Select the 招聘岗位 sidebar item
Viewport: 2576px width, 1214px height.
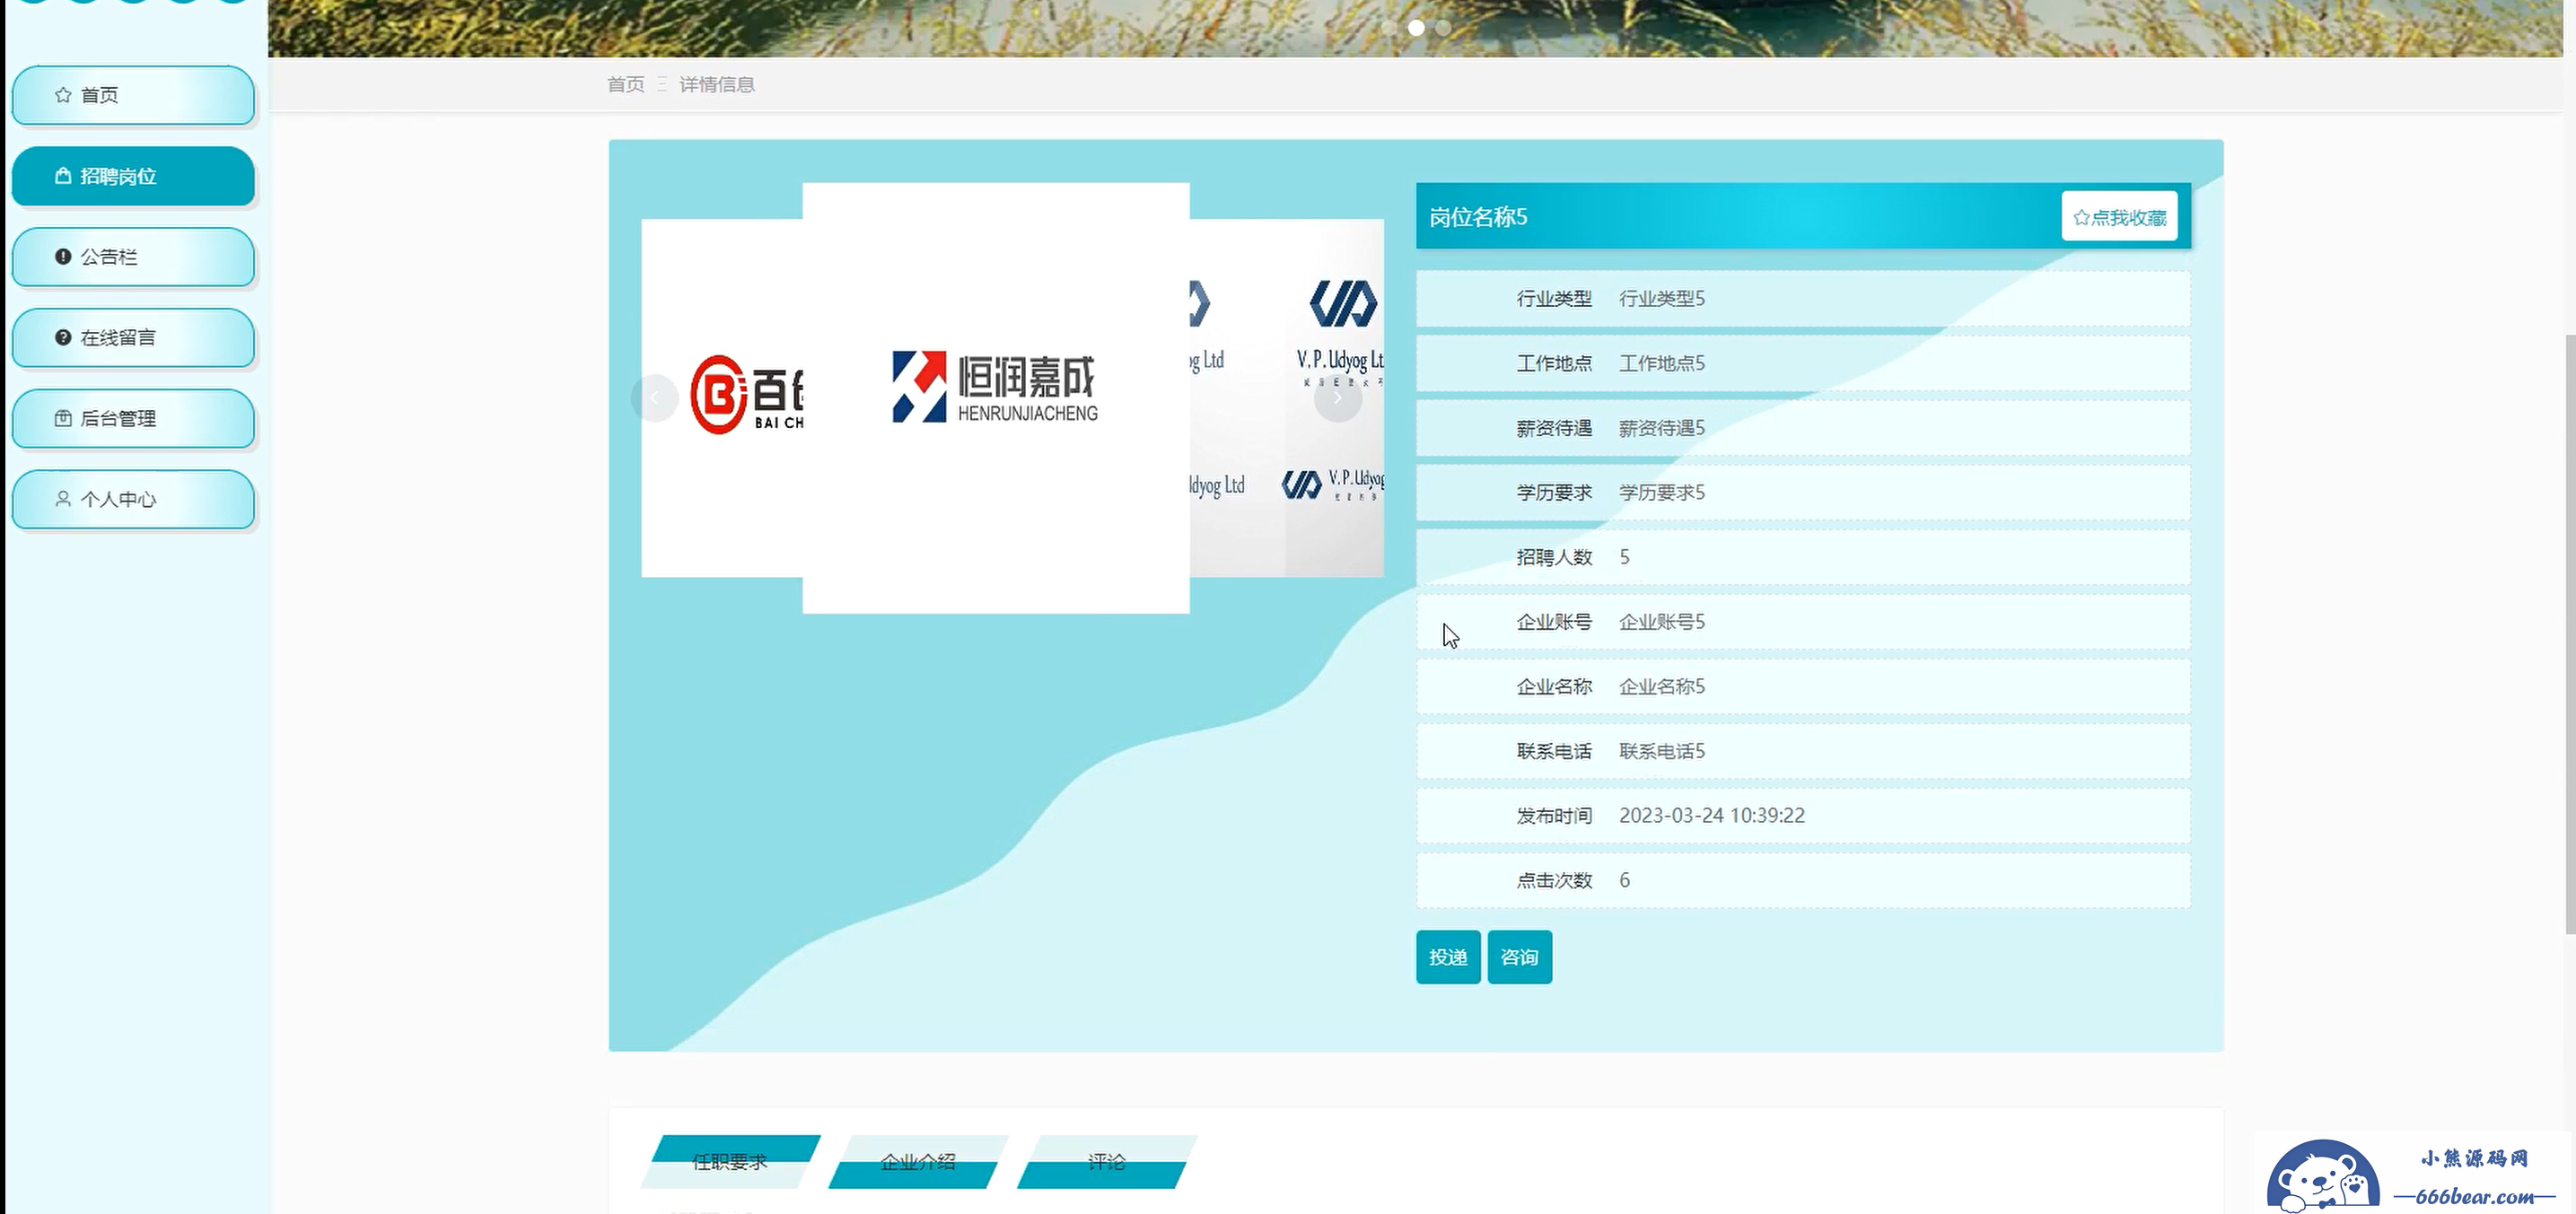tap(133, 176)
